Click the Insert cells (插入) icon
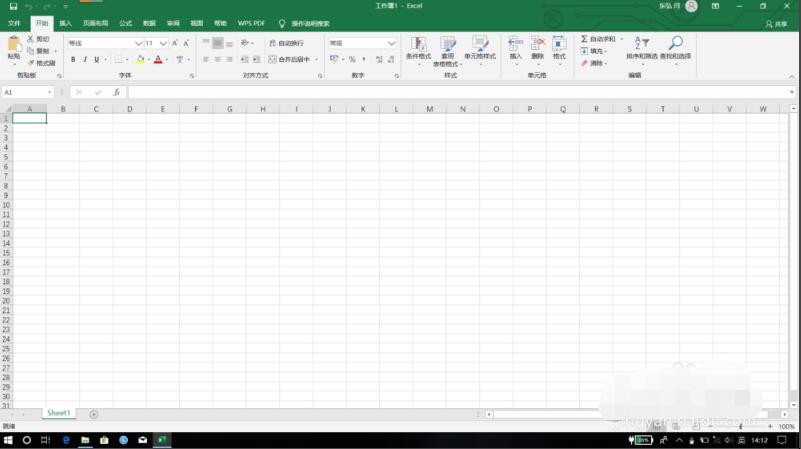Image resolution: width=801 pixels, height=449 pixels. point(516,44)
